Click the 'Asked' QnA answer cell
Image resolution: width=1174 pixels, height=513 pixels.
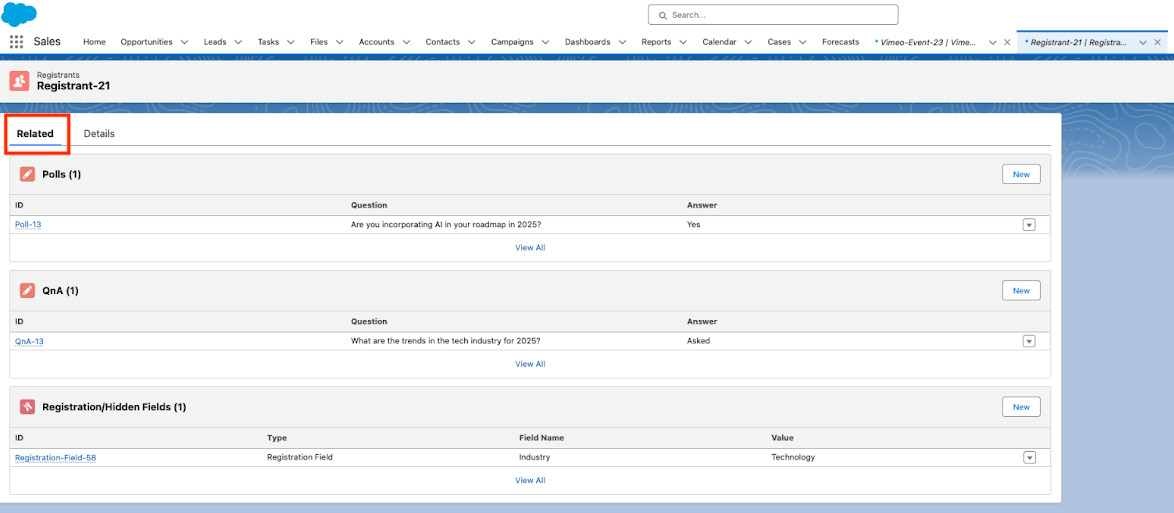tap(699, 341)
